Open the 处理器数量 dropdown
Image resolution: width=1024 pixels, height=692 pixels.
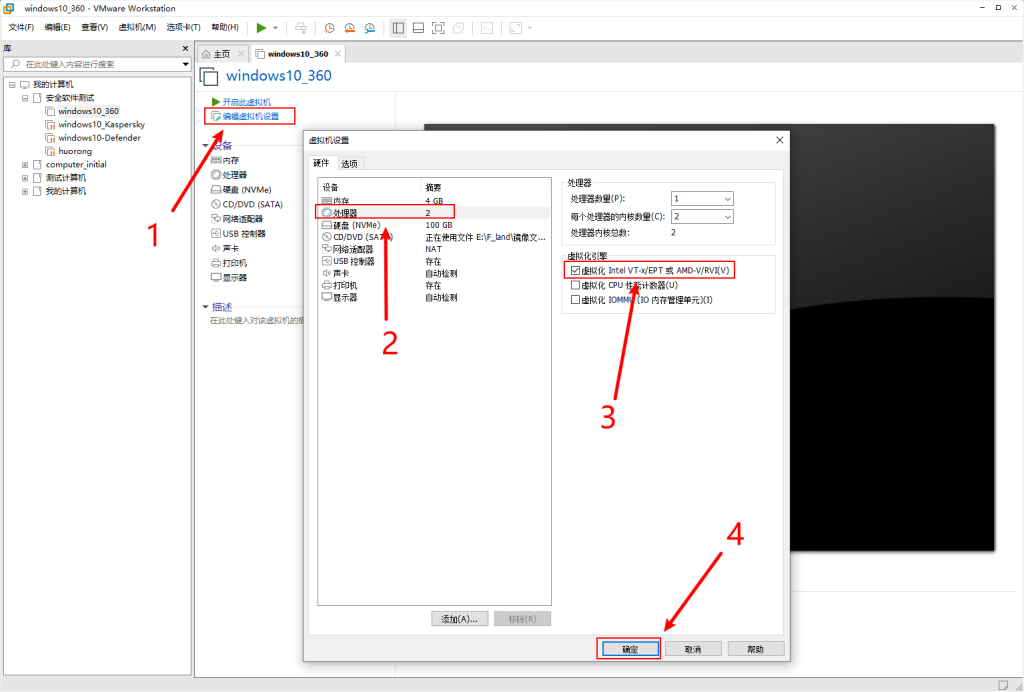pyautogui.click(x=702, y=199)
